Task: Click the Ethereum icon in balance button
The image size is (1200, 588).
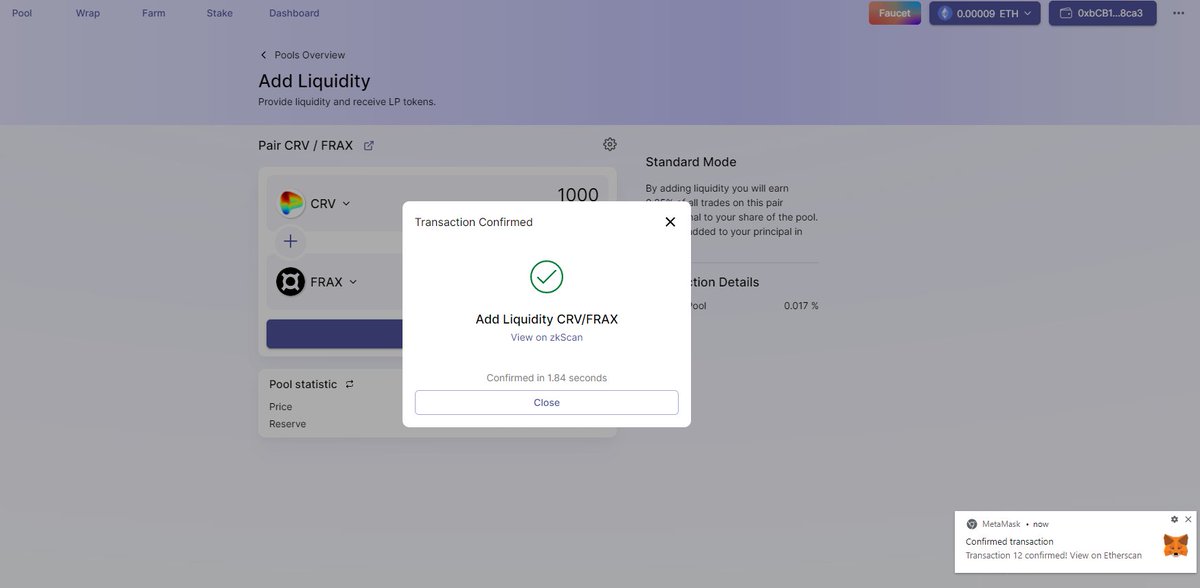Action: (945, 13)
